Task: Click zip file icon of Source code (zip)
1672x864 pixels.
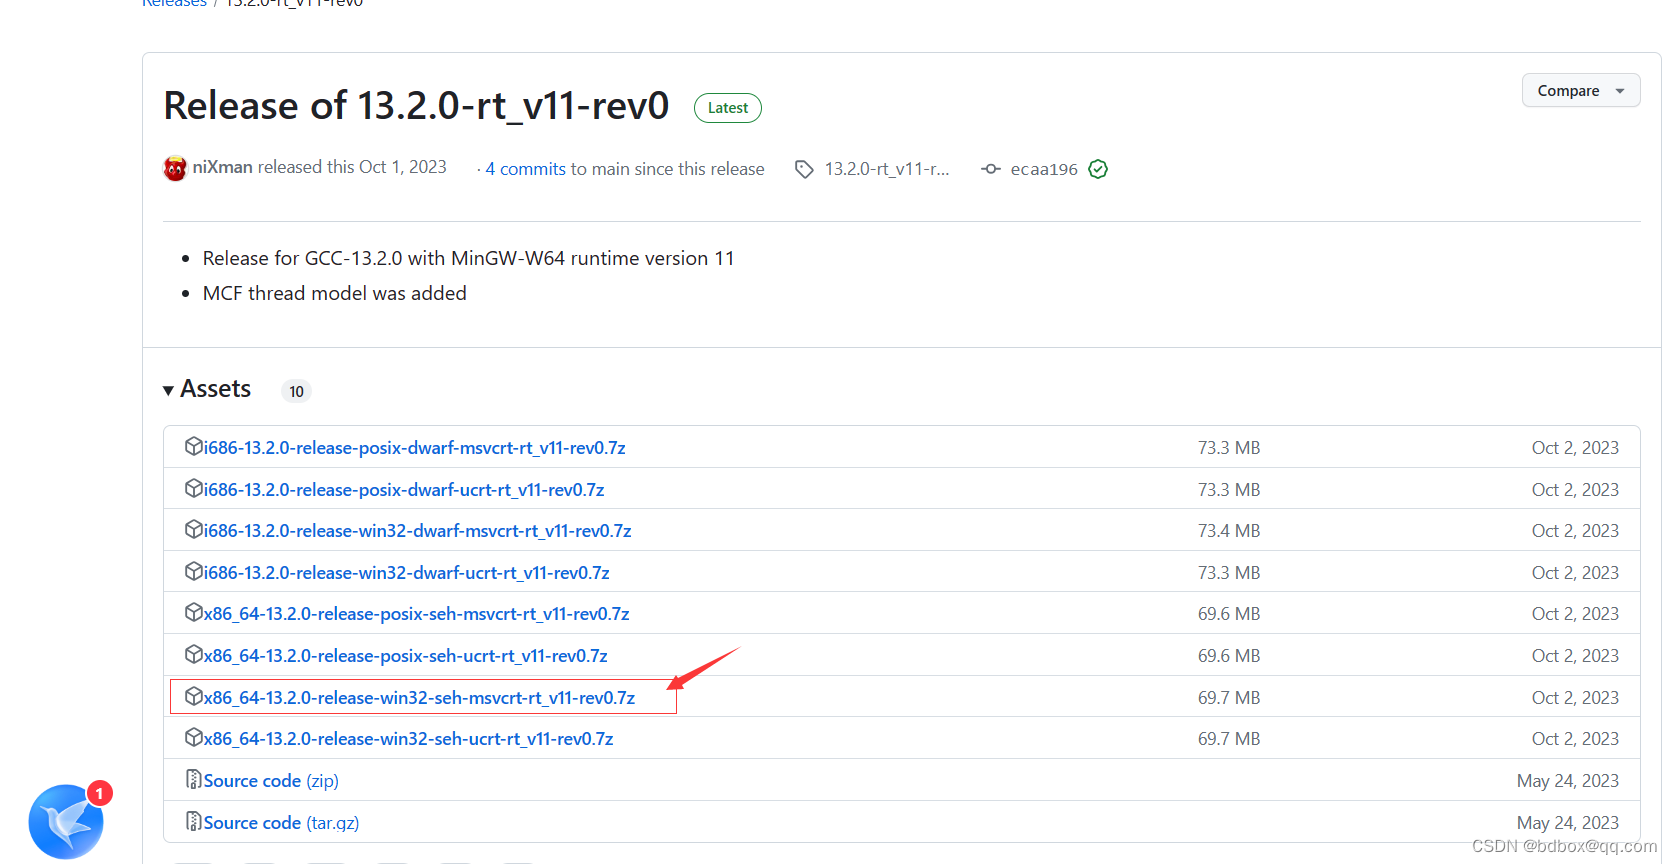Action: (x=194, y=779)
